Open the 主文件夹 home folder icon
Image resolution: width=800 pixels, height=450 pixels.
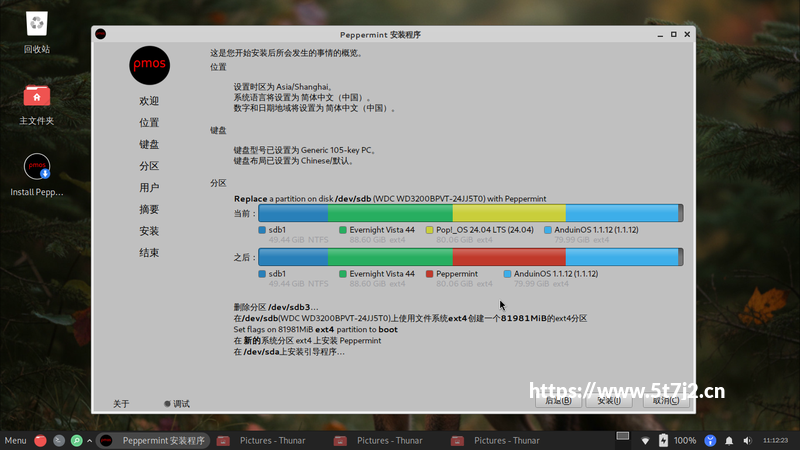point(37,96)
